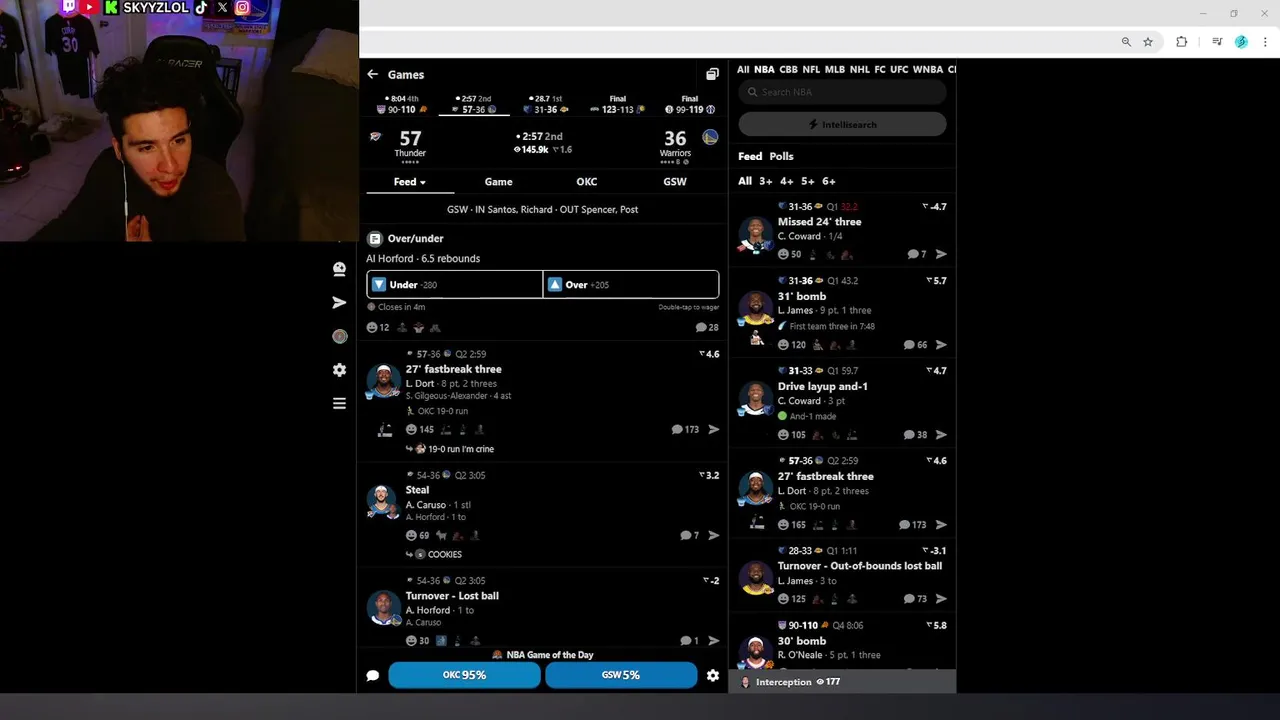Filter feed to 4+ rated plays
Image resolution: width=1280 pixels, height=720 pixels.
coord(787,181)
